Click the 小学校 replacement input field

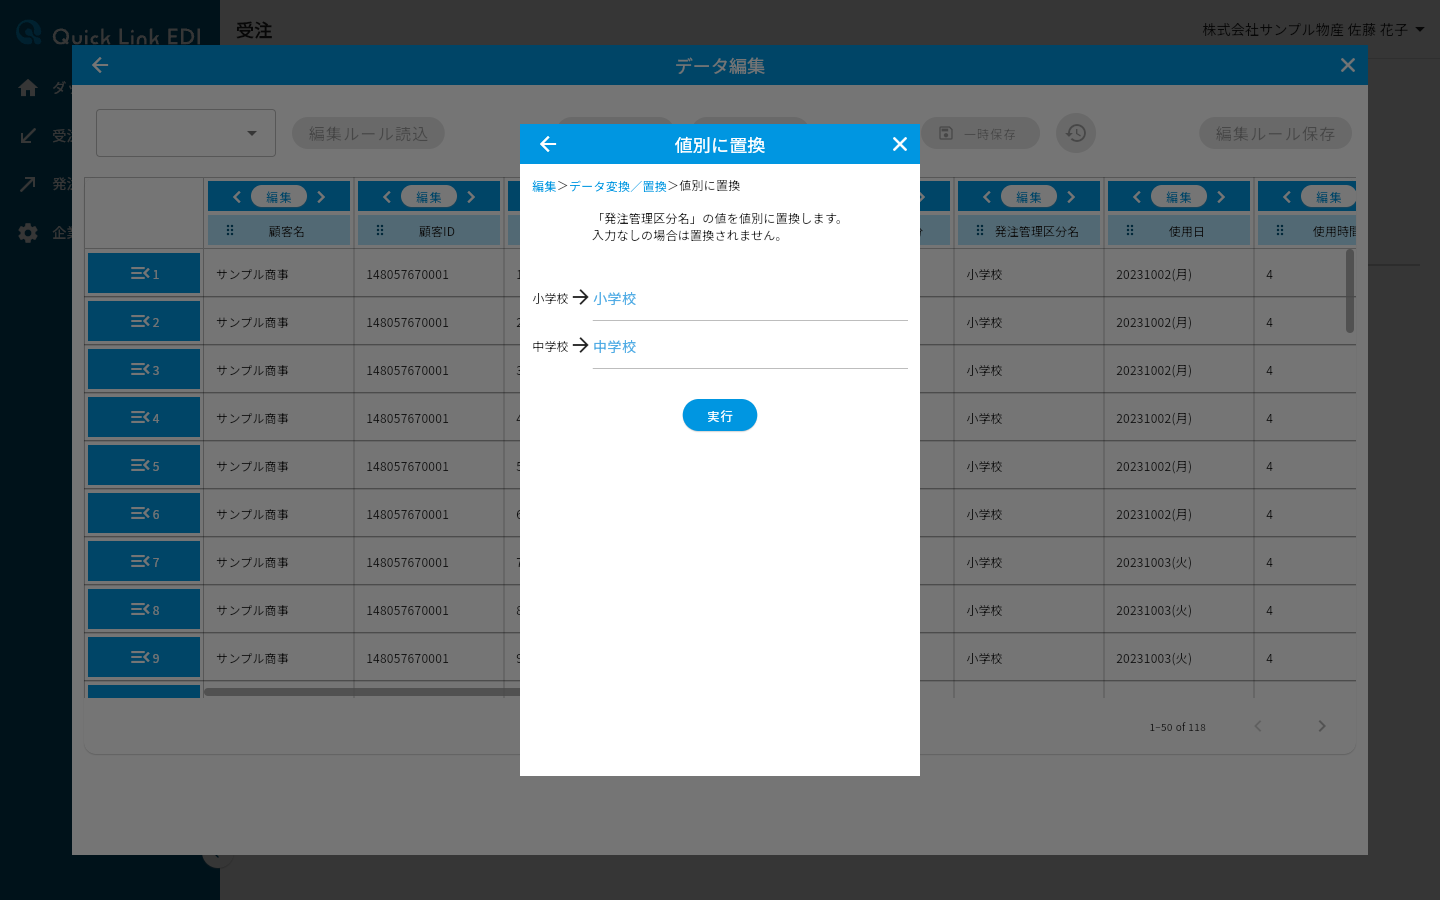point(750,299)
